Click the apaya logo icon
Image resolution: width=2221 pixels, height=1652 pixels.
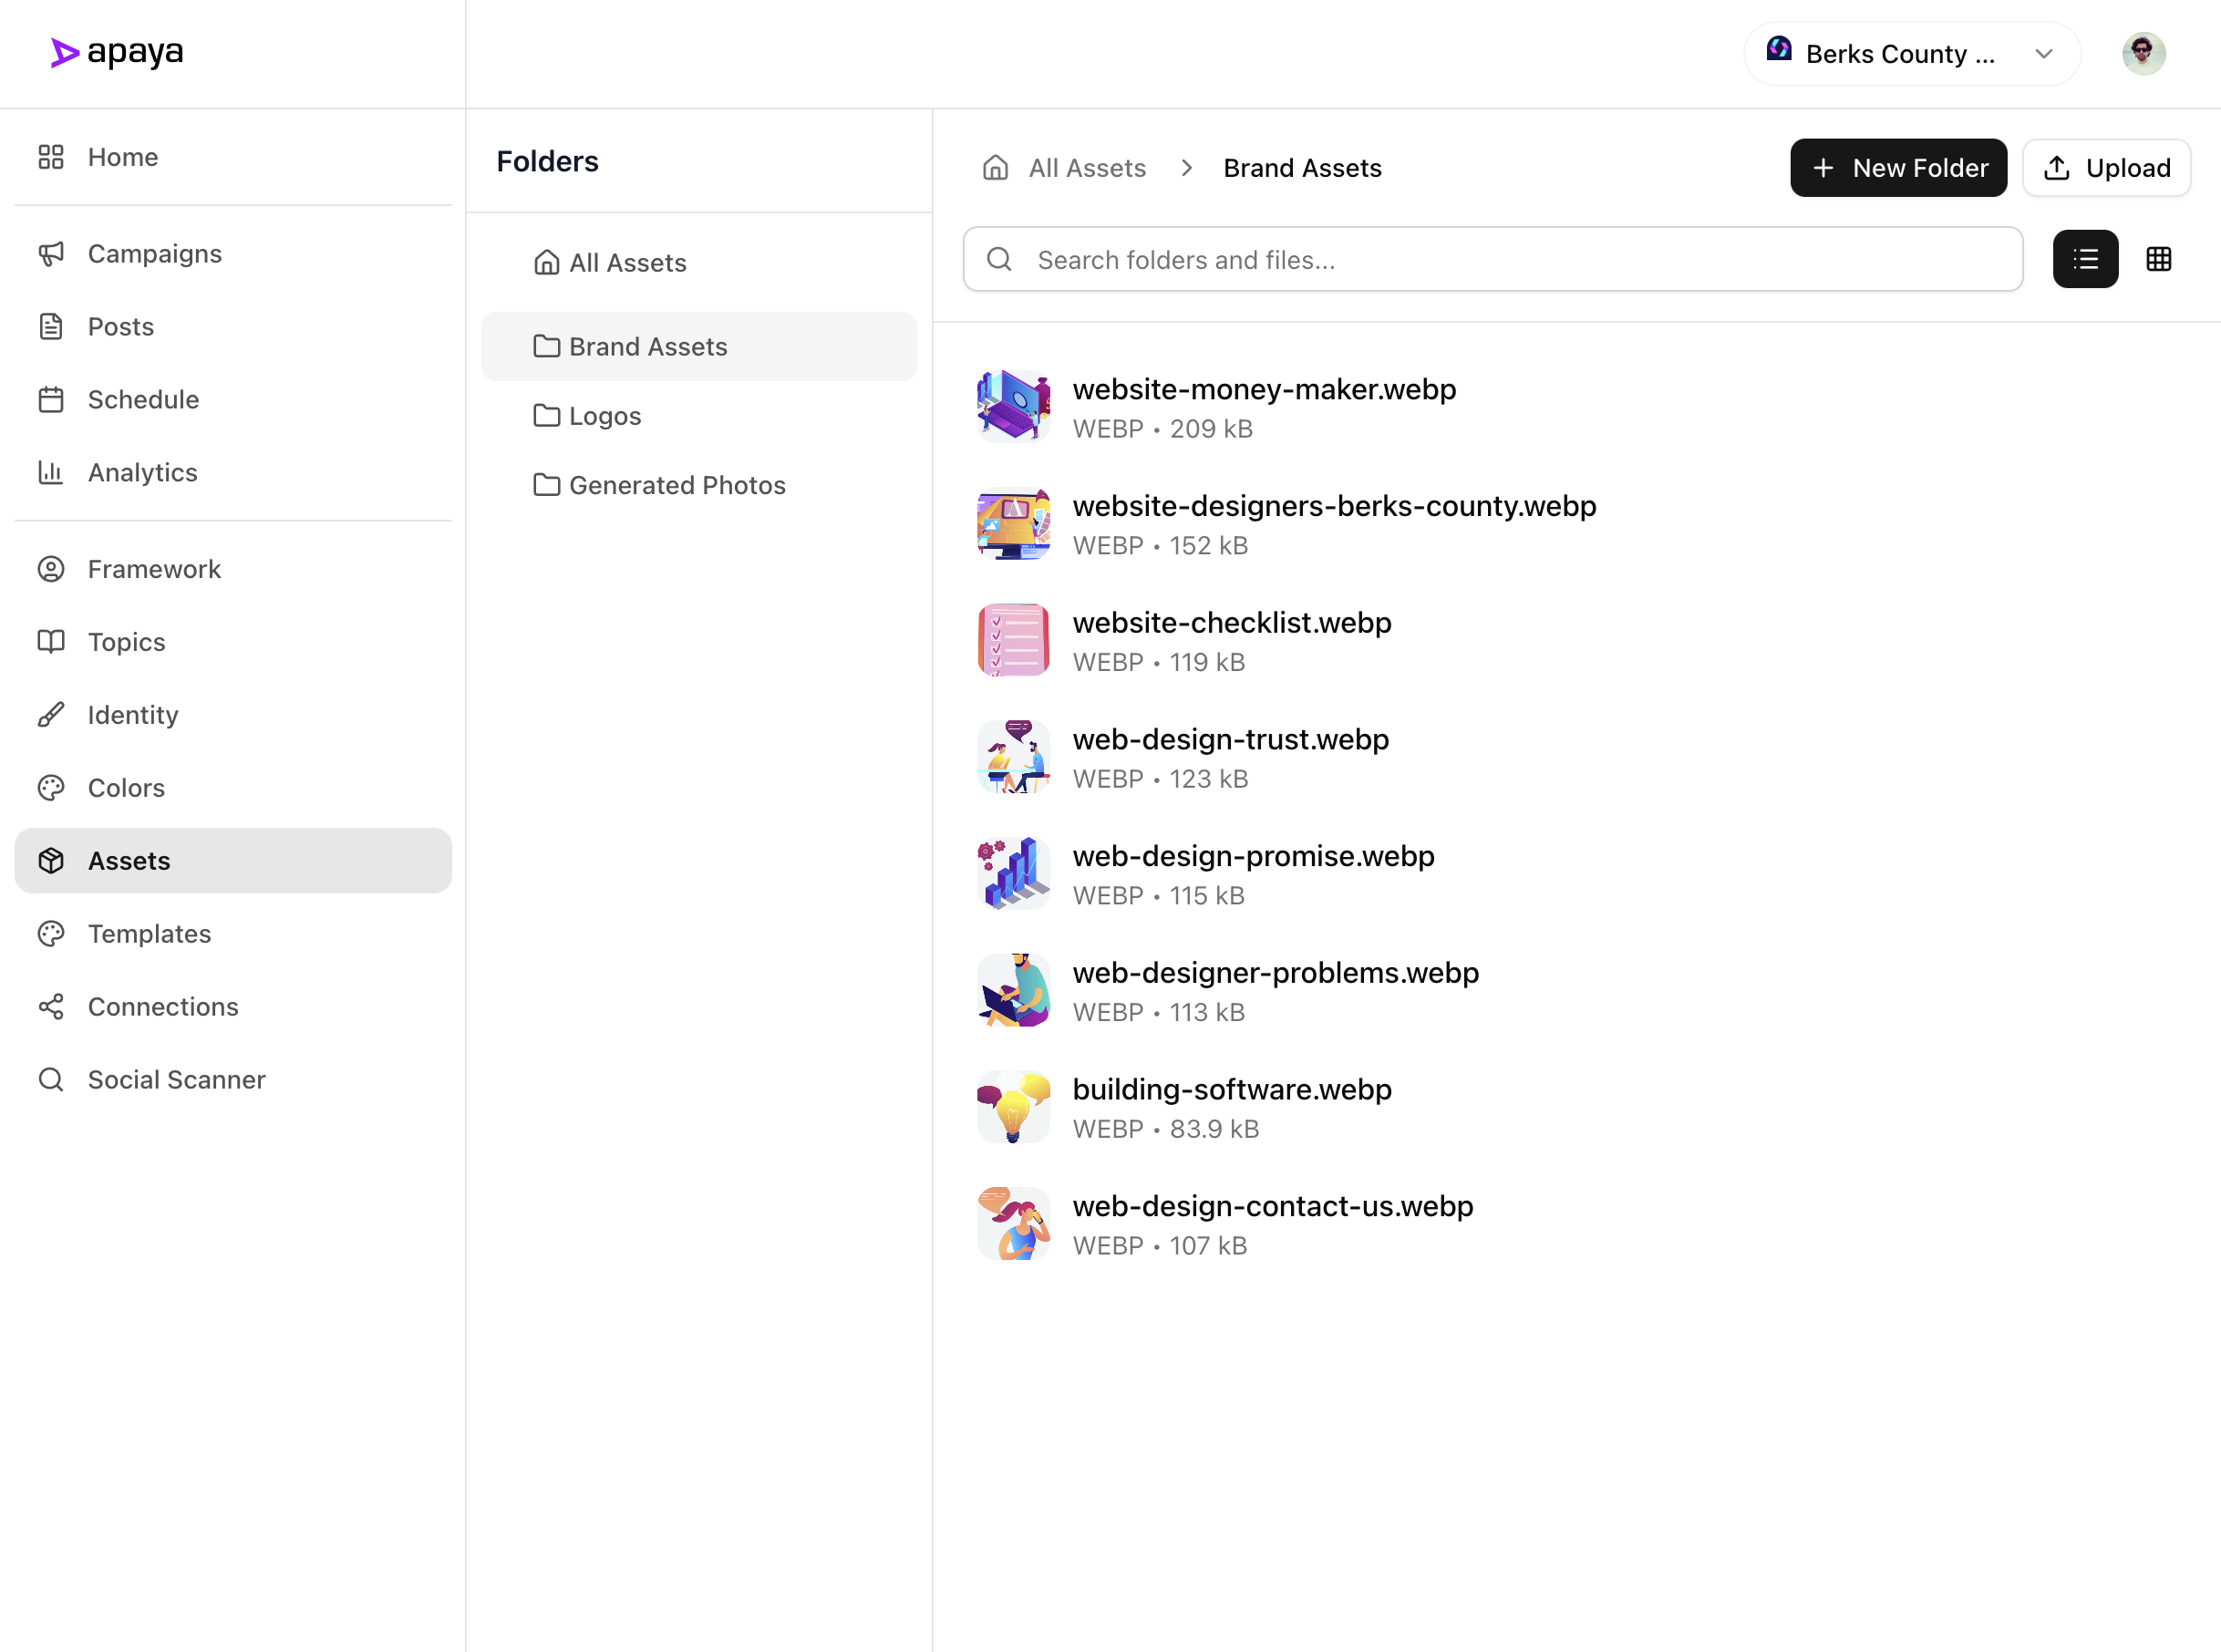[64, 53]
